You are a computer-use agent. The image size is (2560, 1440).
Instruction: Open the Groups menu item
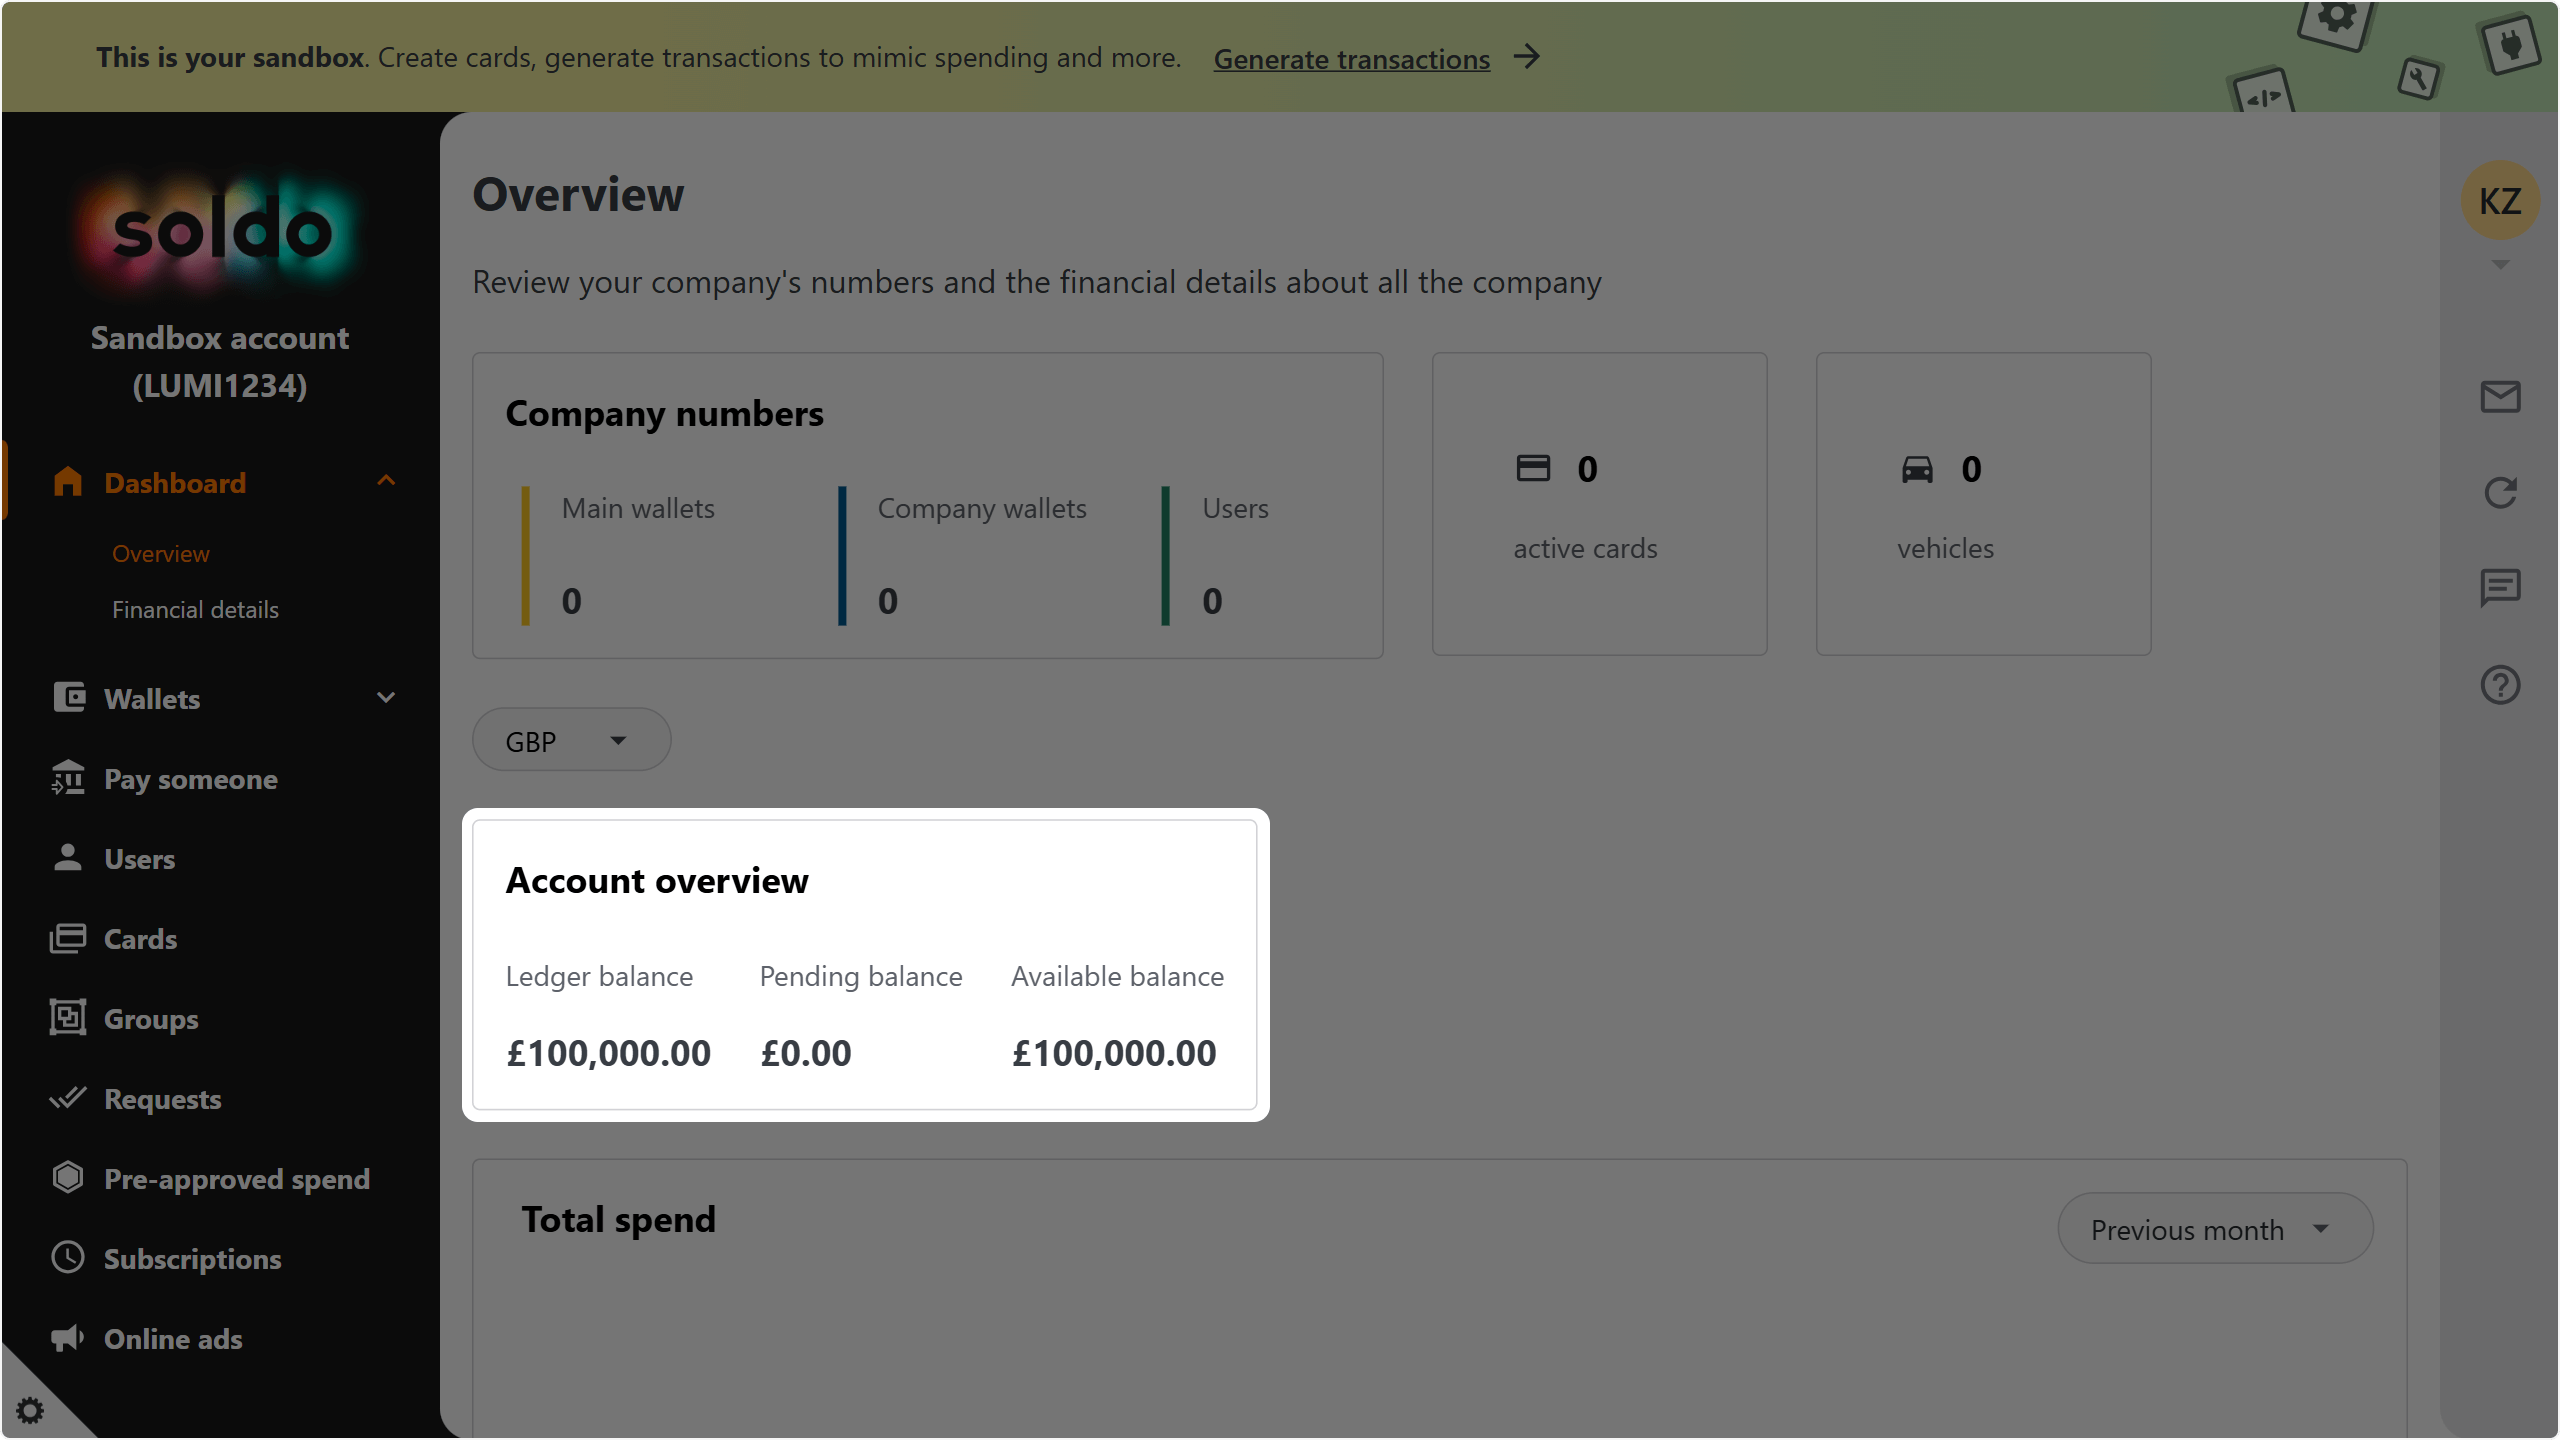click(x=151, y=1019)
